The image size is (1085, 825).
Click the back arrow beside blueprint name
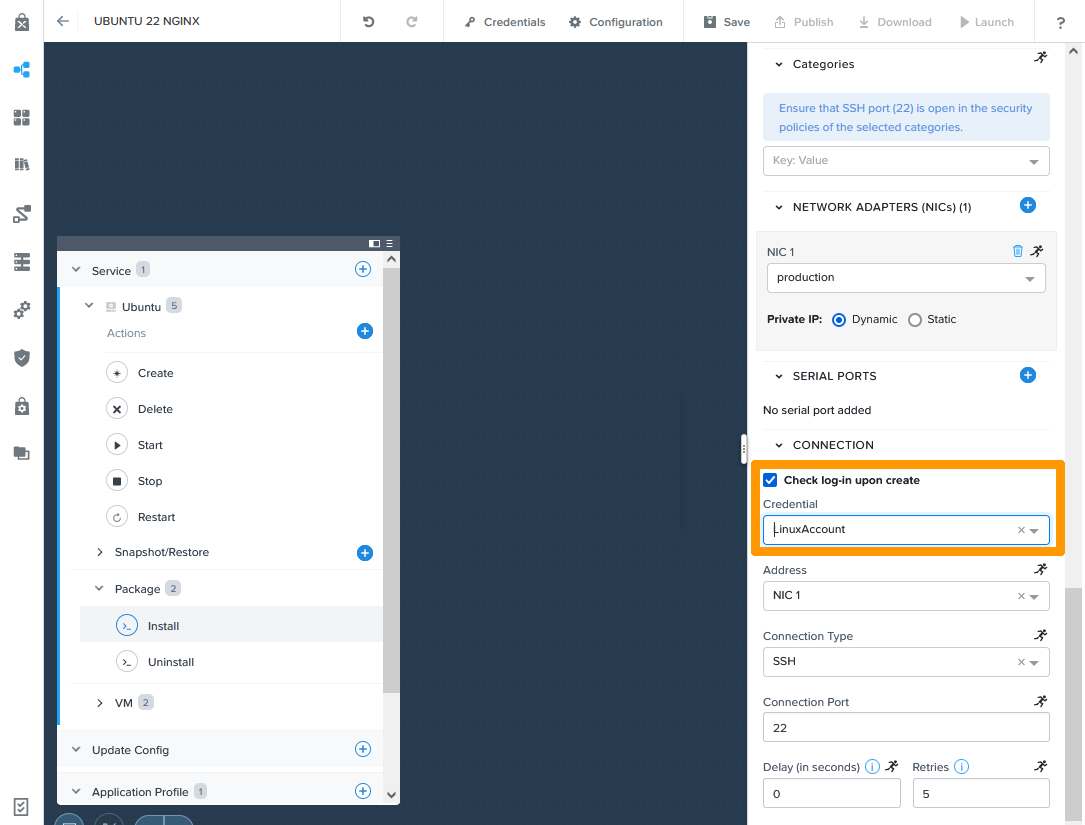pos(63,21)
